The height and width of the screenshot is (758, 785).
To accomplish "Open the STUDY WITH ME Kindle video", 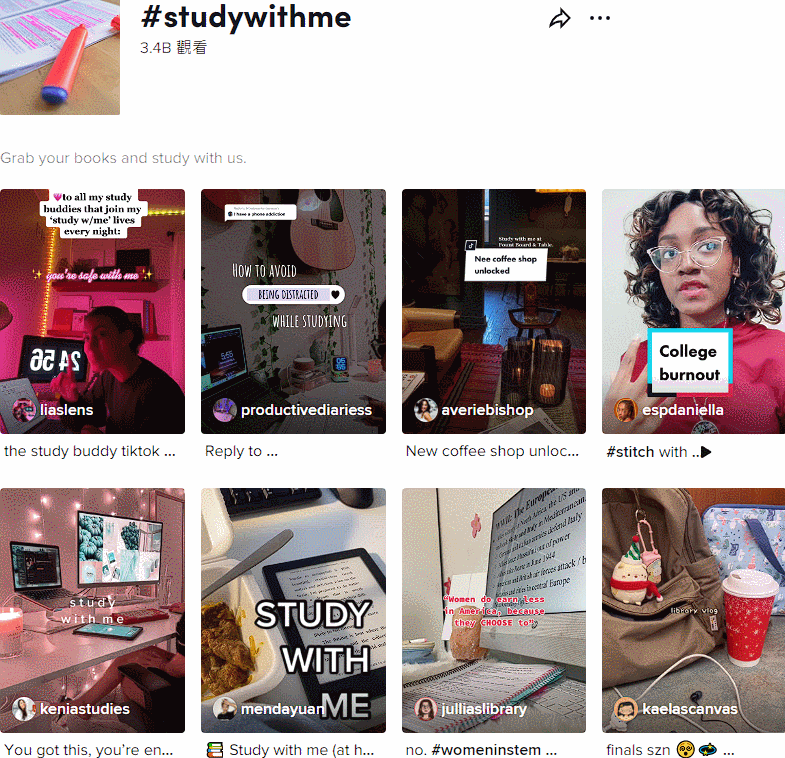I will pos(293,610).
